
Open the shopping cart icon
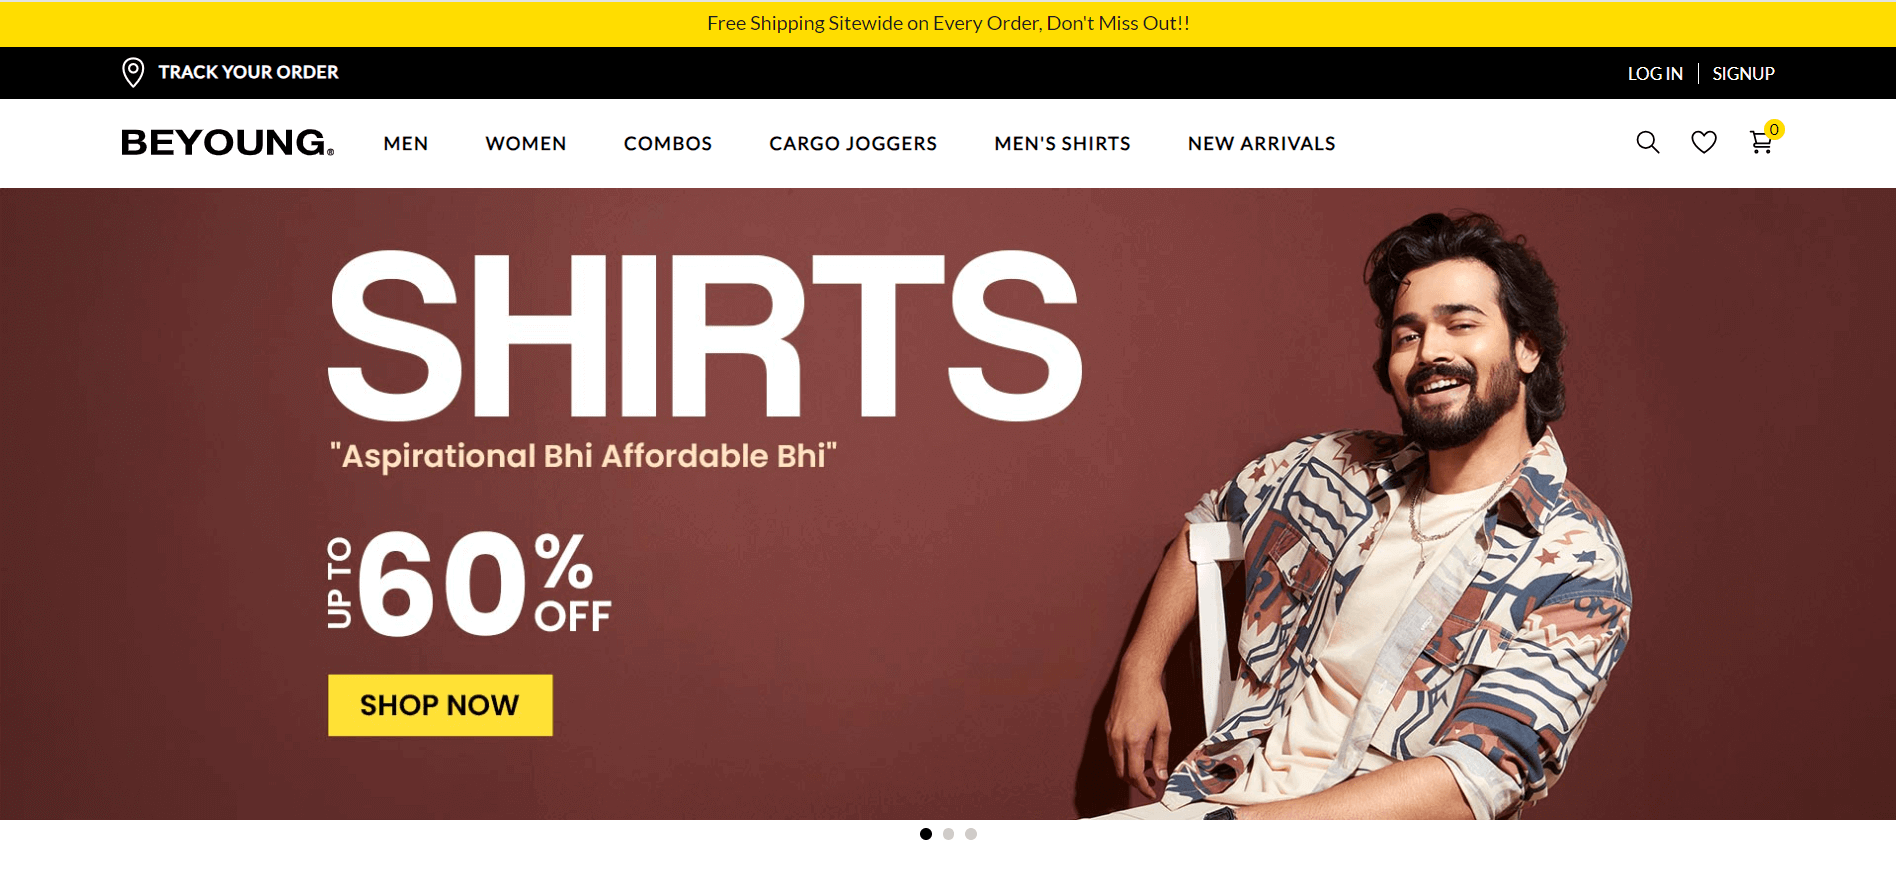[1761, 143]
